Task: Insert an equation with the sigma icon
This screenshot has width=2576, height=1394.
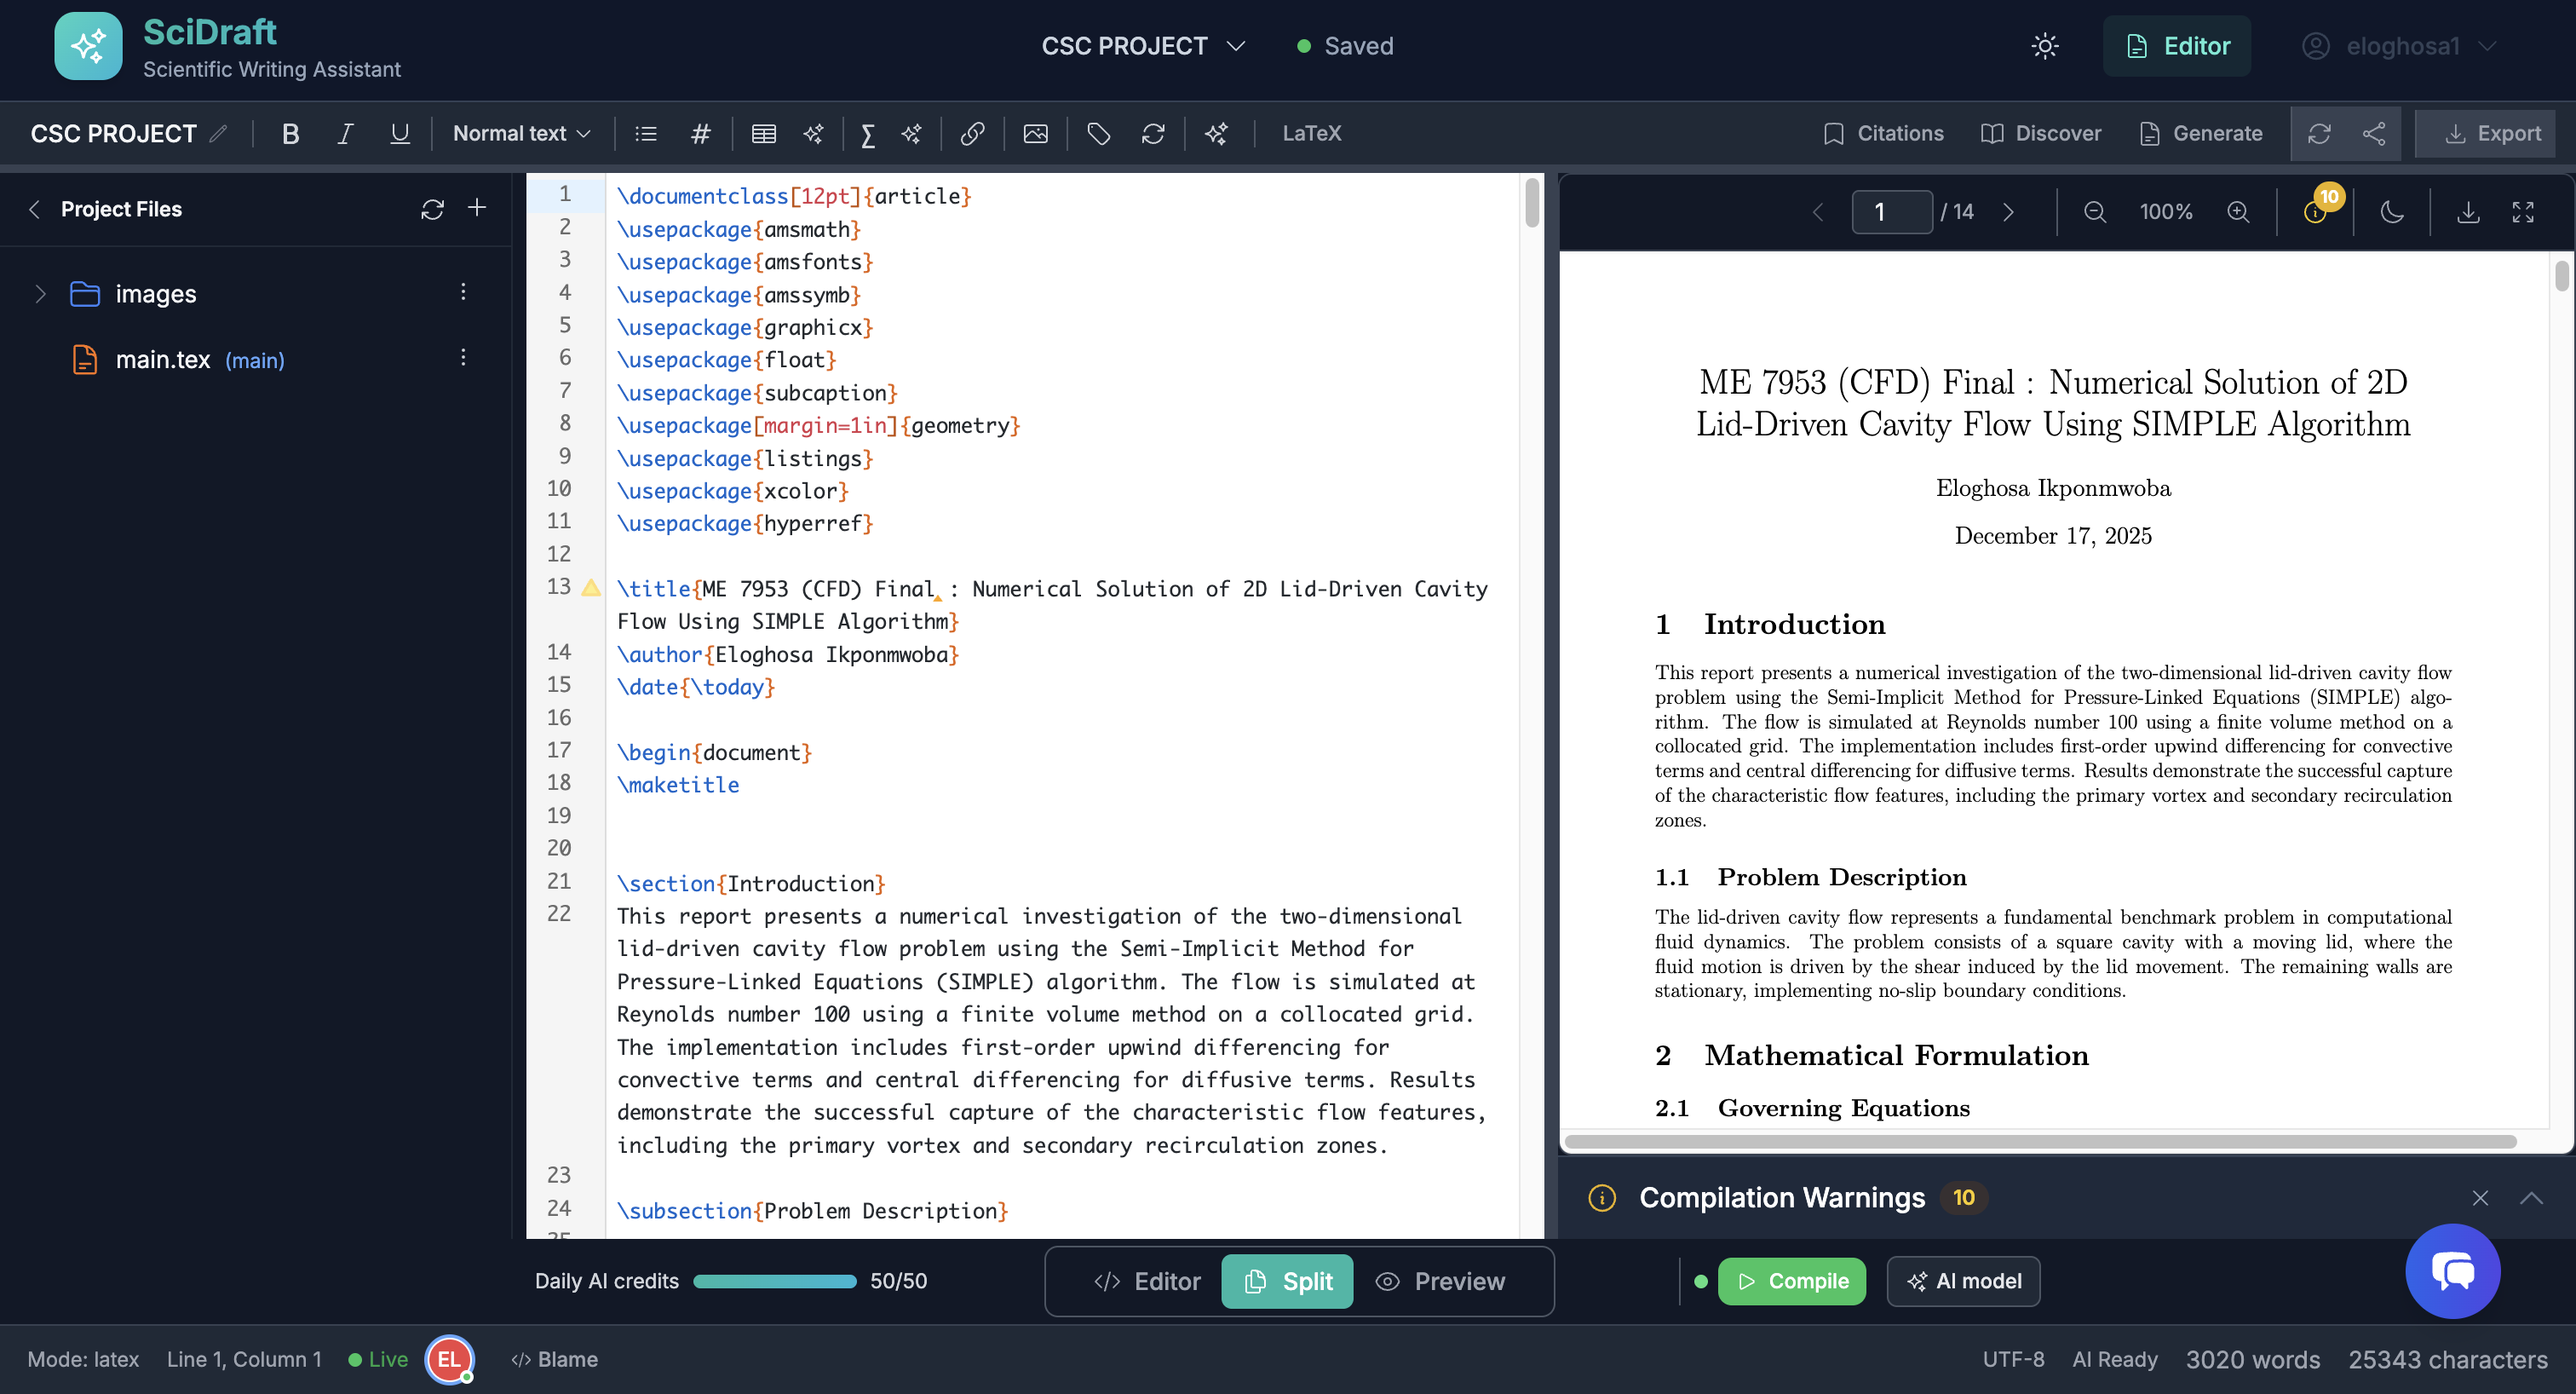Action: [x=868, y=133]
